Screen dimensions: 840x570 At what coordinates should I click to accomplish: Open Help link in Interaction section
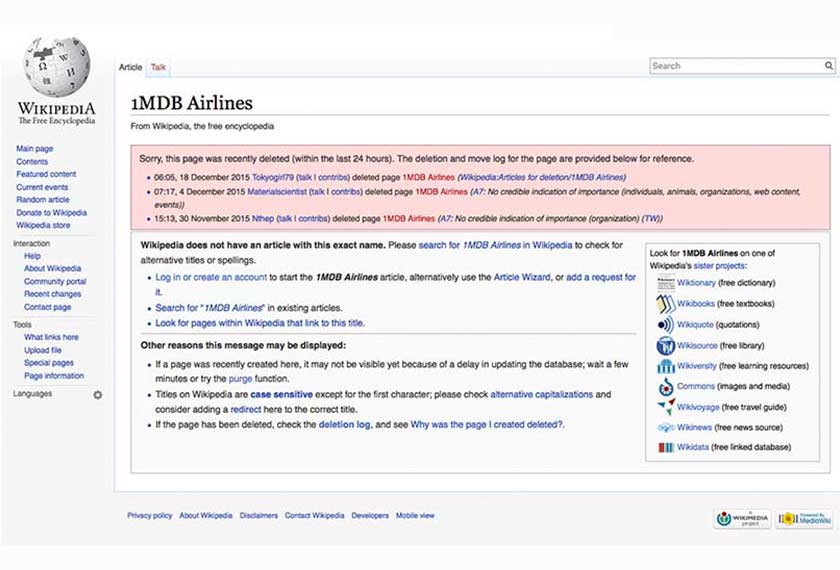click(32, 256)
